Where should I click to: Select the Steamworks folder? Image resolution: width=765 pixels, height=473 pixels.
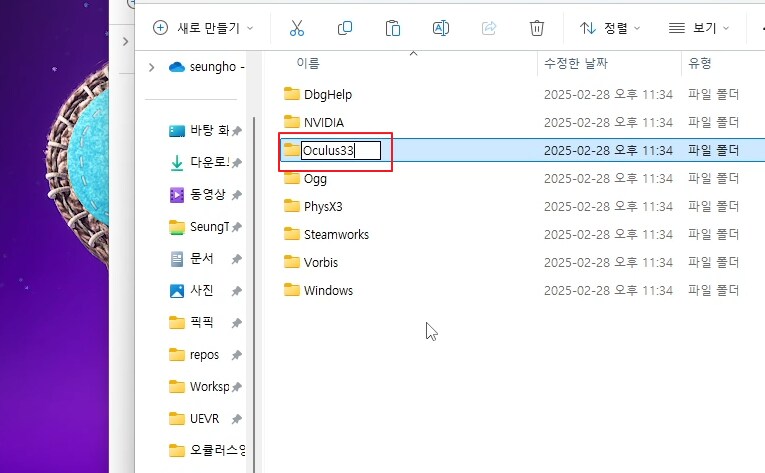point(336,234)
